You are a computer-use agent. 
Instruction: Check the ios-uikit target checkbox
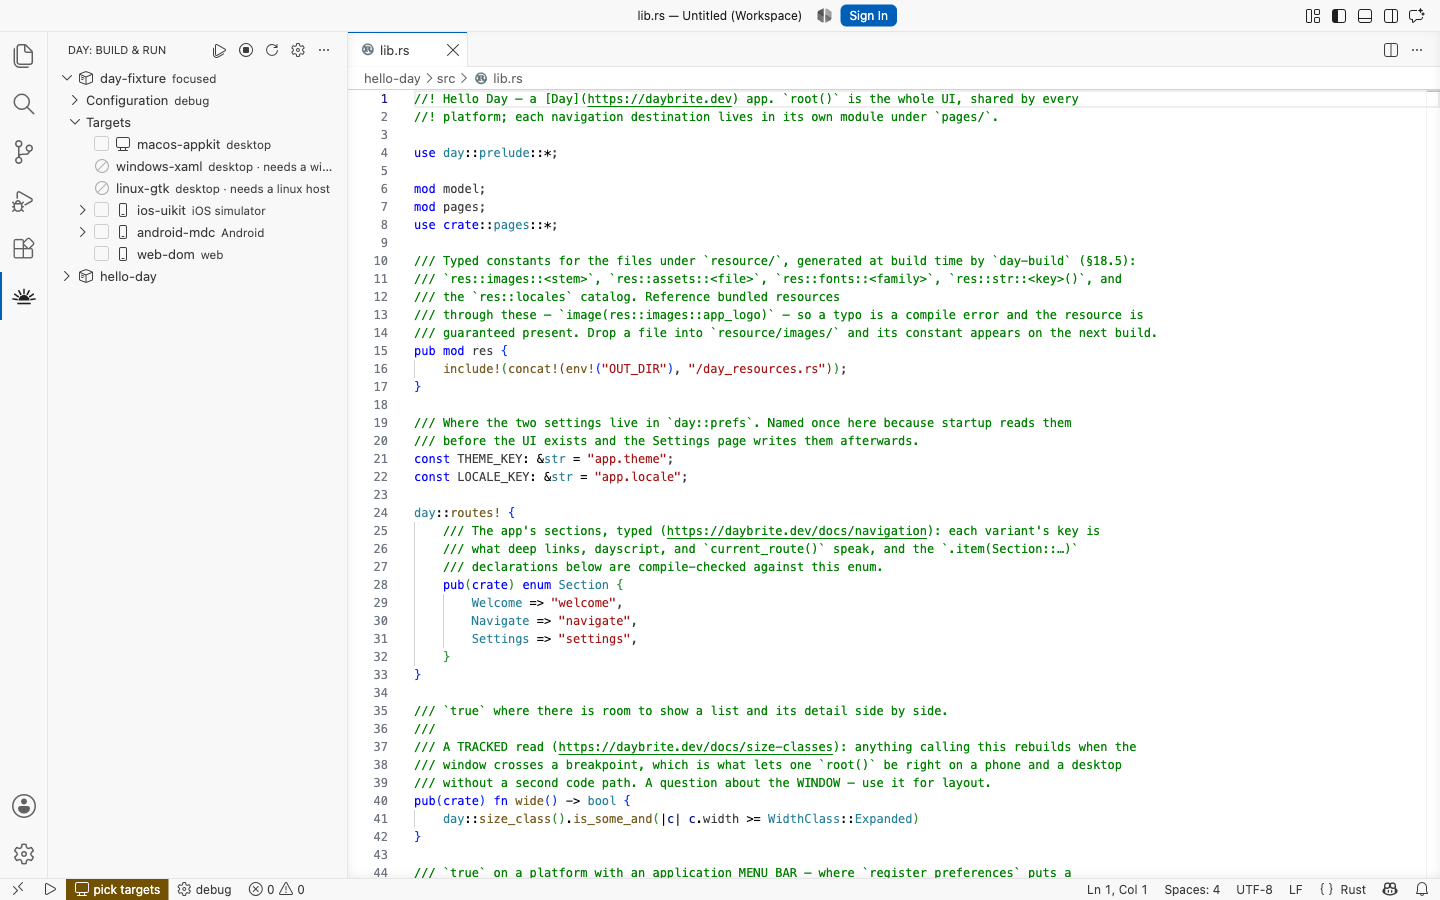pyautogui.click(x=102, y=210)
